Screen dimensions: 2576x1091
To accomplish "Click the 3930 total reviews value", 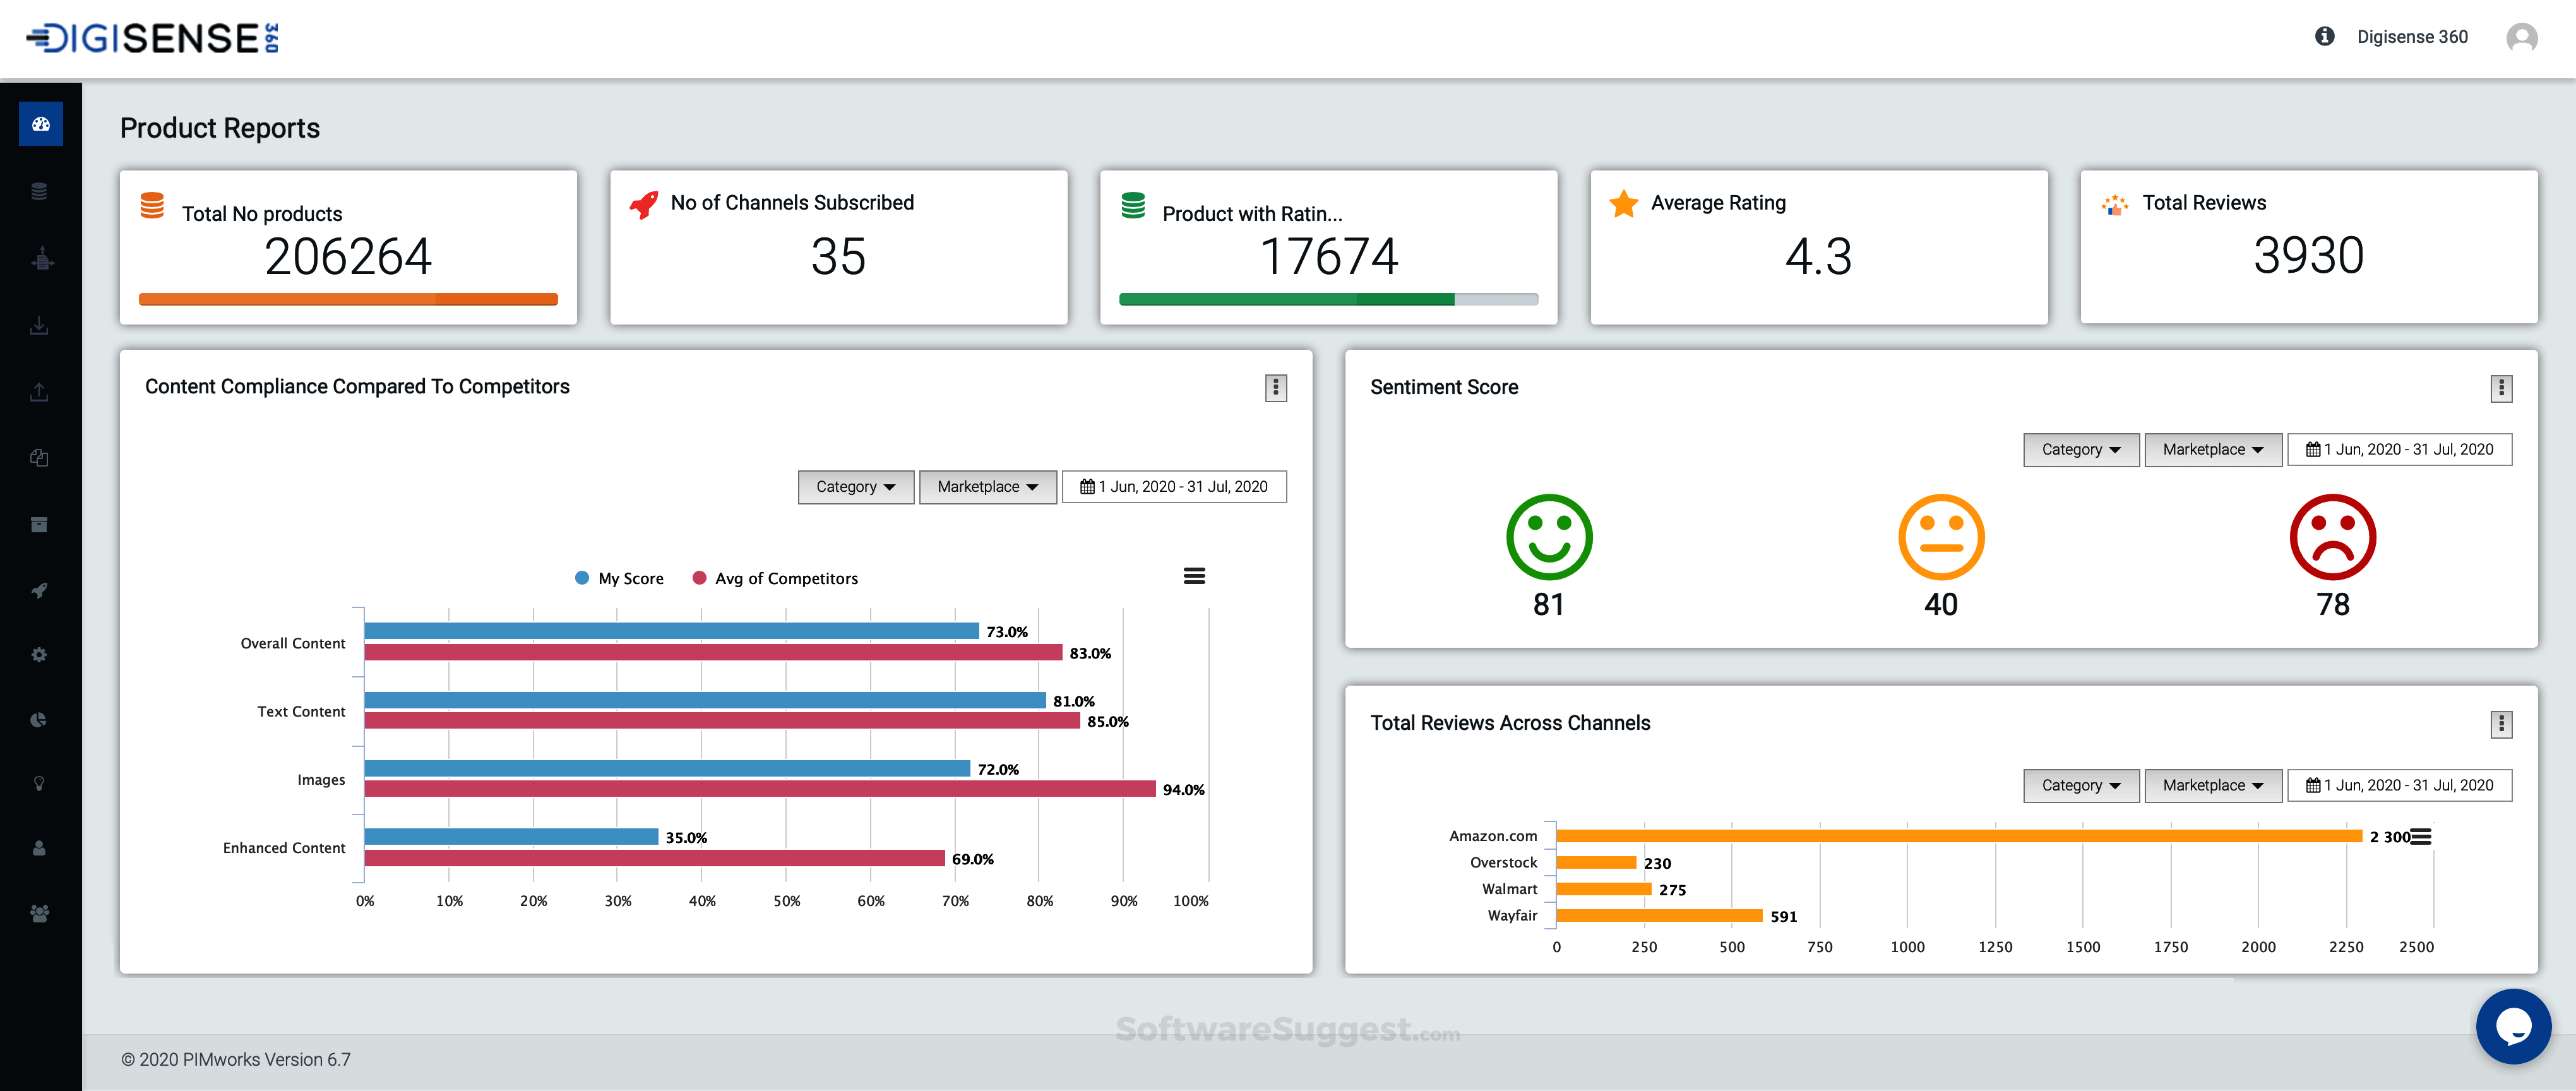I will 2308,256.
